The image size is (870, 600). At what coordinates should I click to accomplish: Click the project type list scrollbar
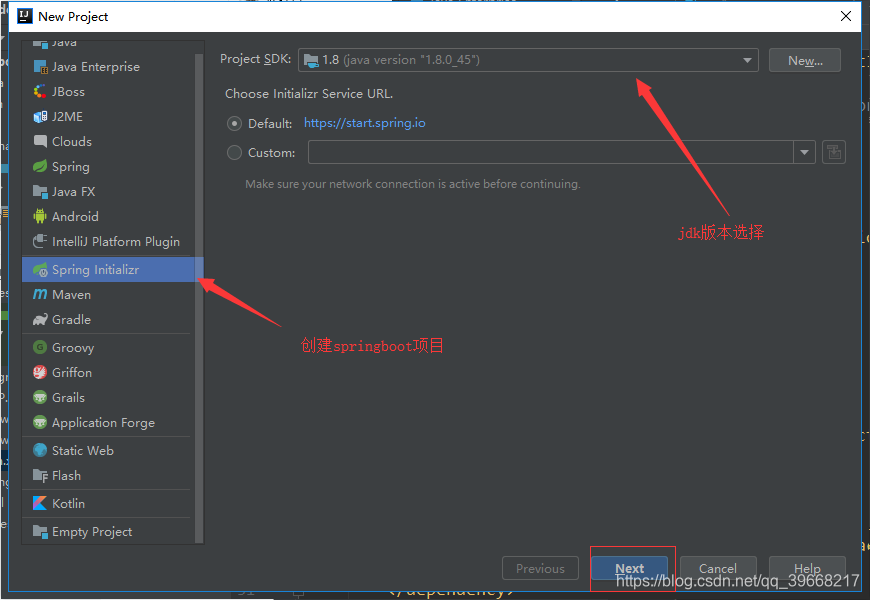[x=199, y=298]
